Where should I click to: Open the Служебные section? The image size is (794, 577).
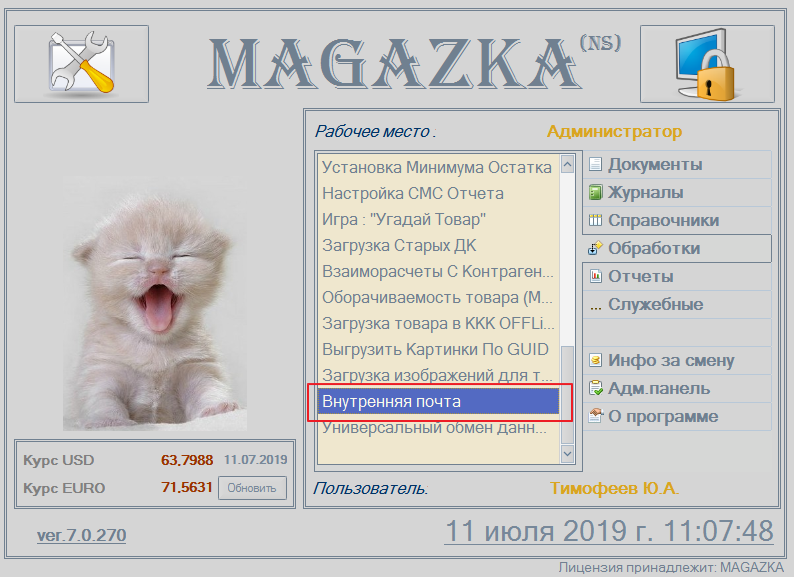pos(677,304)
